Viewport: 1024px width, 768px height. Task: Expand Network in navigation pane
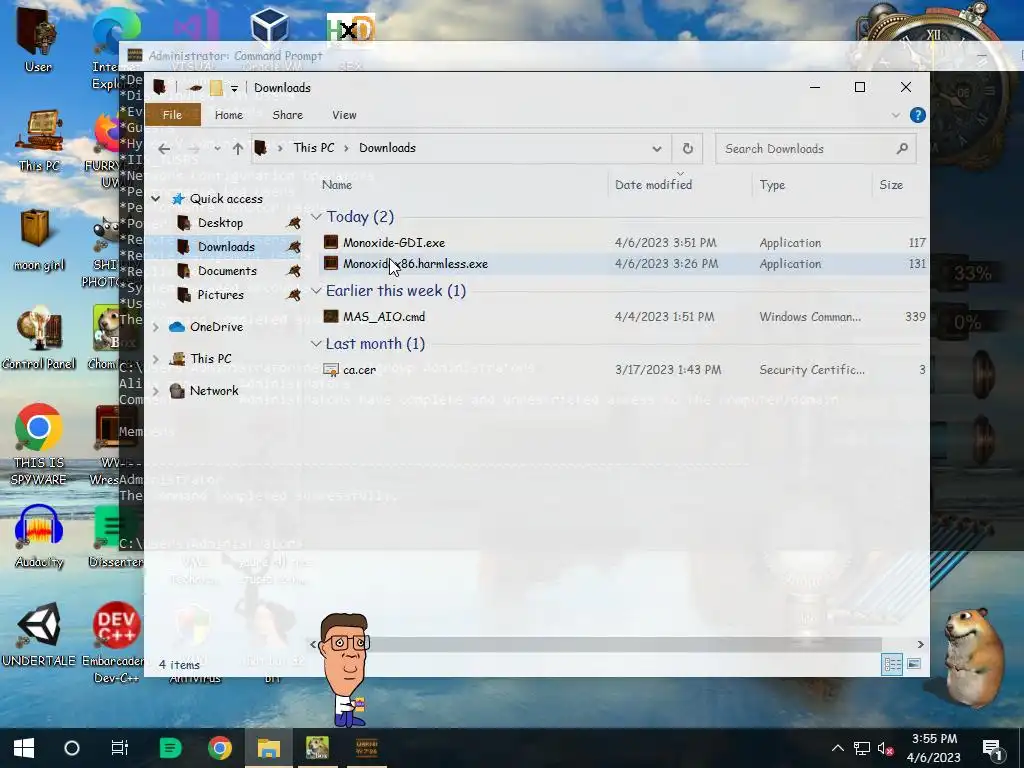pos(155,391)
